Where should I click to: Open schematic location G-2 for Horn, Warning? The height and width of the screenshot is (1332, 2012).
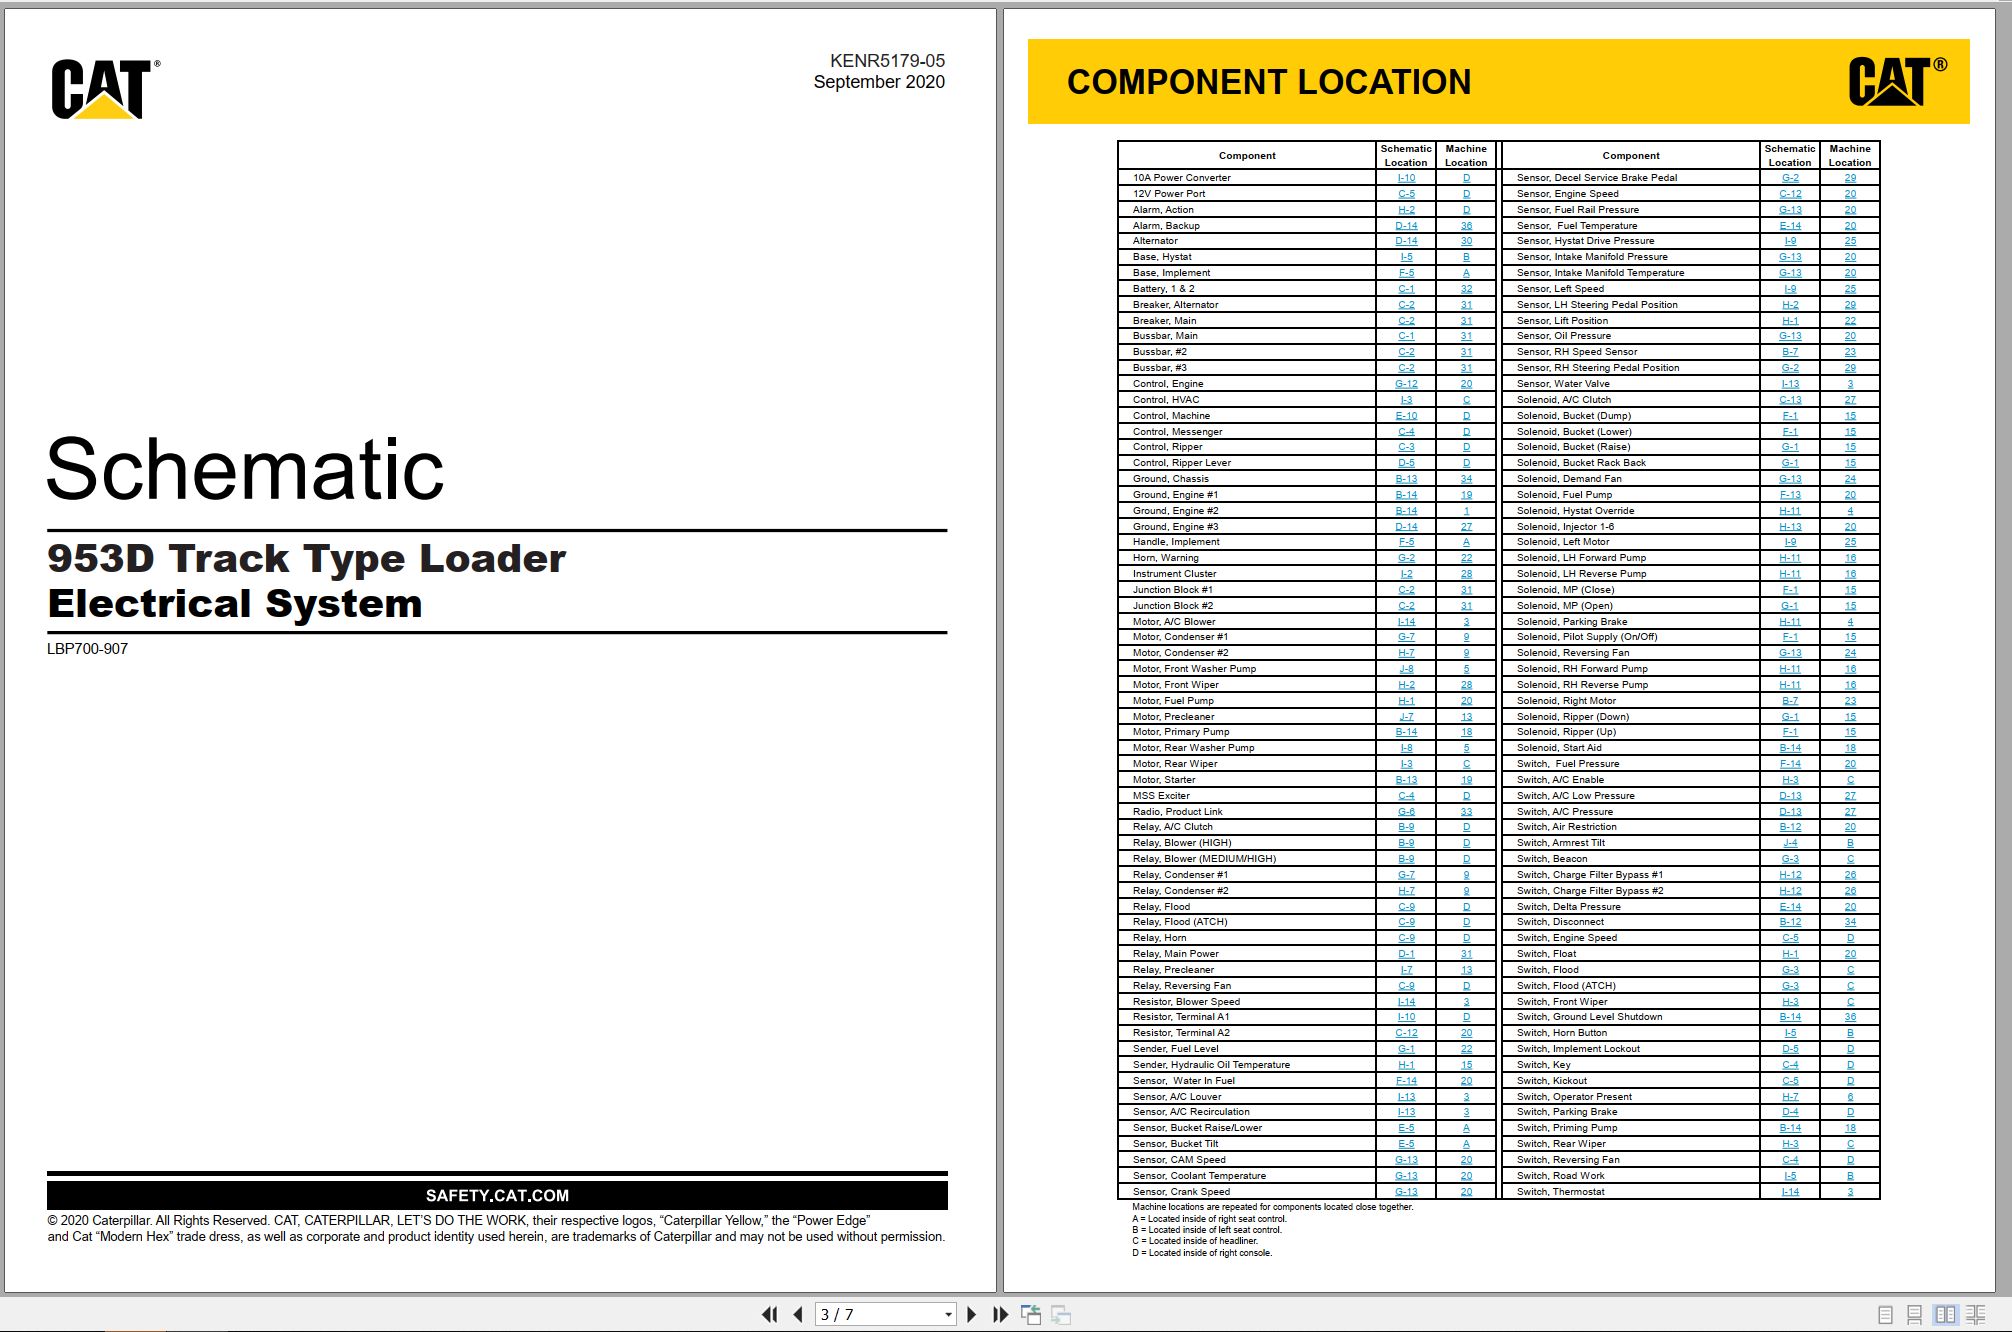click(1406, 558)
